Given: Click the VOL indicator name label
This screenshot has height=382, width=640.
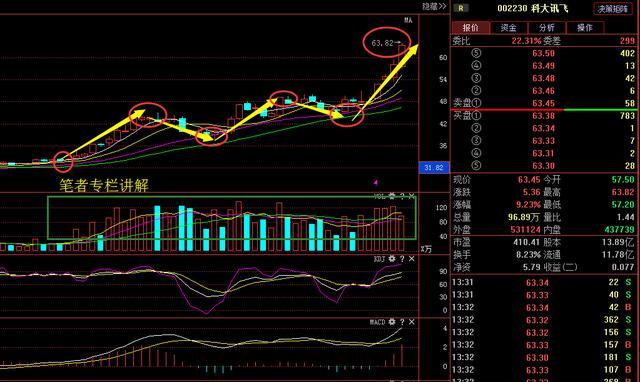Looking at the screenshot, I should pyautogui.click(x=380, y=196).
